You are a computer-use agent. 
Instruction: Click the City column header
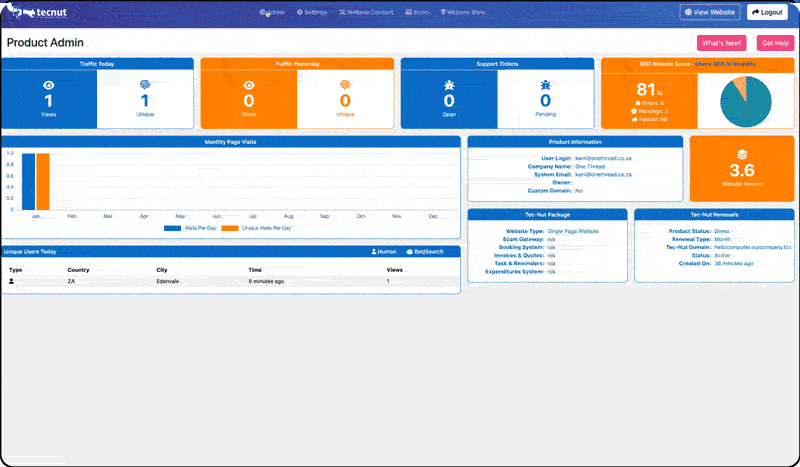pyautogui.click(x=162, y=270)
